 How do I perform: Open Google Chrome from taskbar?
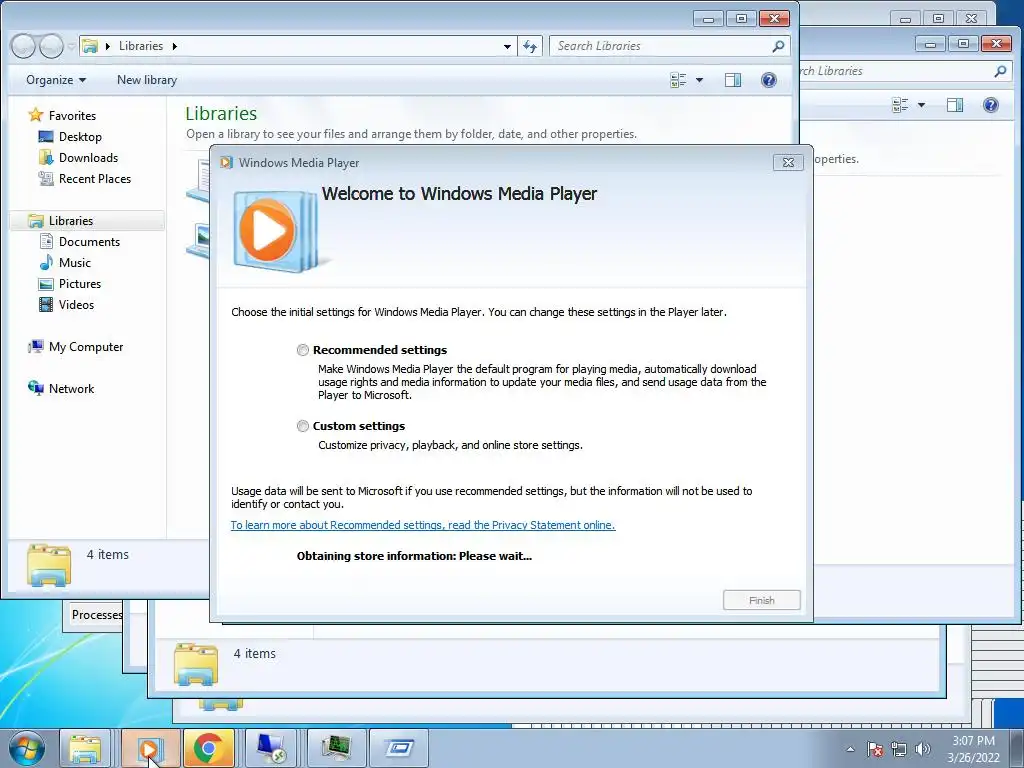208,748
